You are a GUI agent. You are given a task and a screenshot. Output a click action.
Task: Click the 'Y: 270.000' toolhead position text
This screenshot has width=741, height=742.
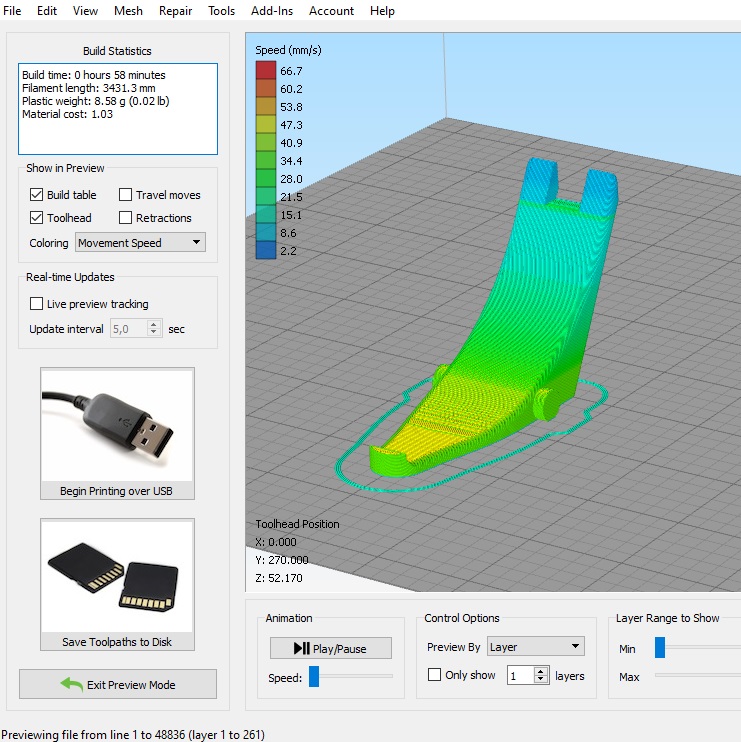(x=282, y=560)
